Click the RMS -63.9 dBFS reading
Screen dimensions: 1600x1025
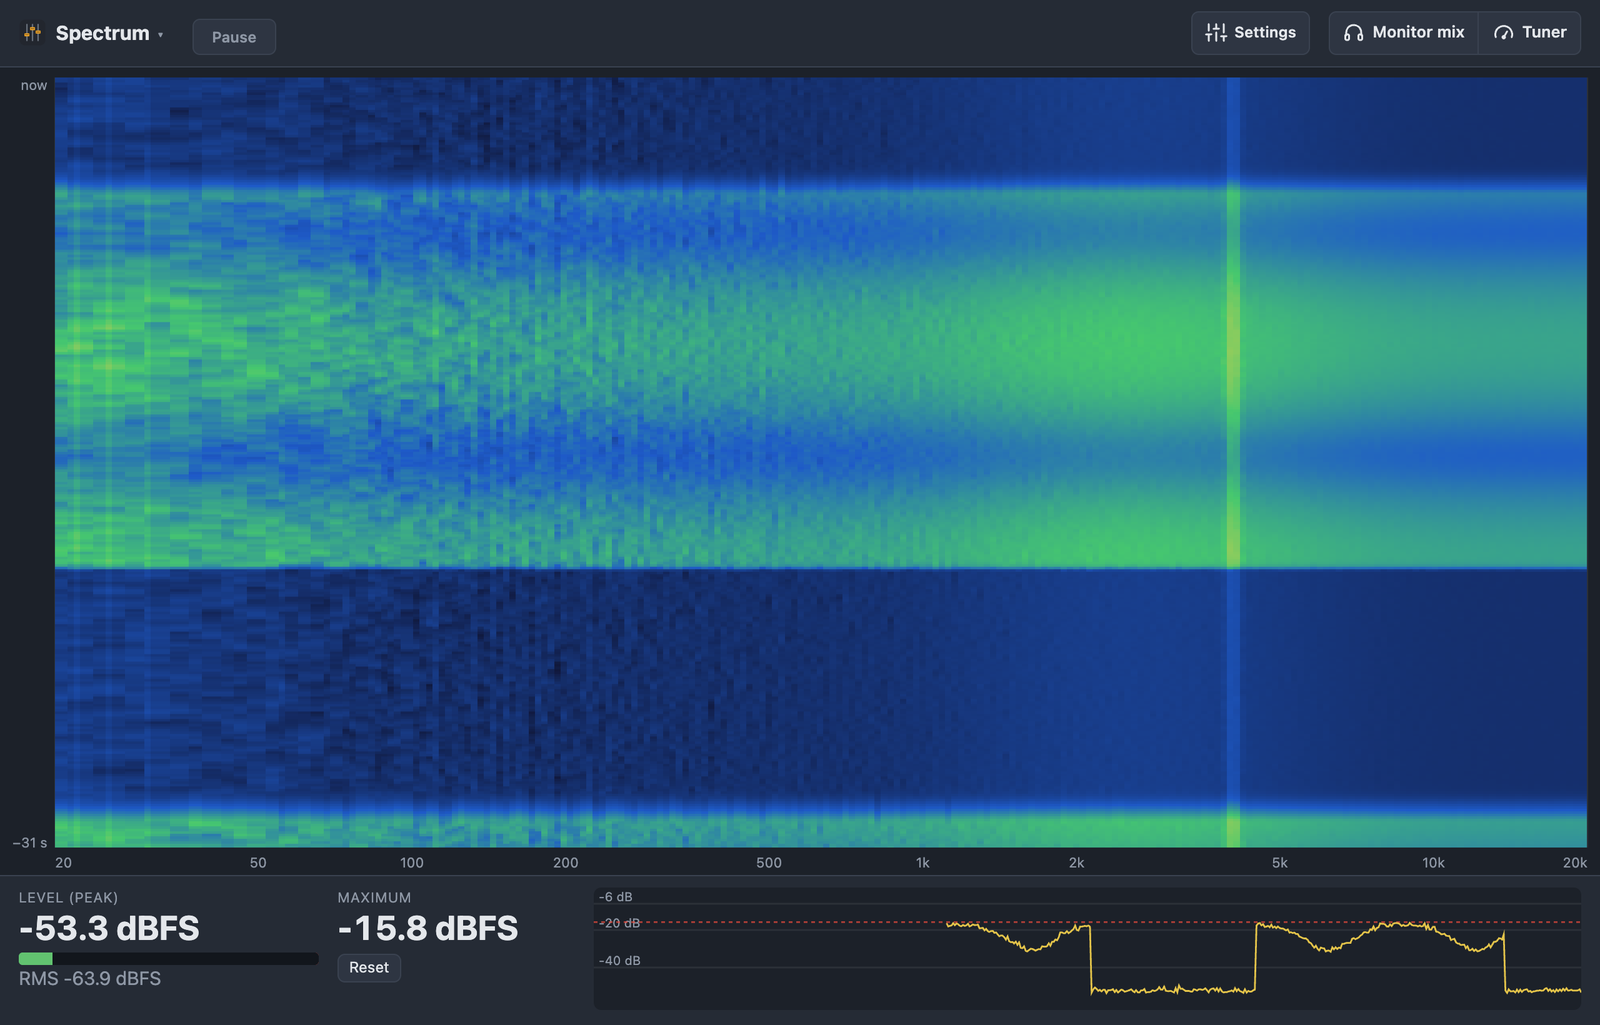[x=90, y=979]
